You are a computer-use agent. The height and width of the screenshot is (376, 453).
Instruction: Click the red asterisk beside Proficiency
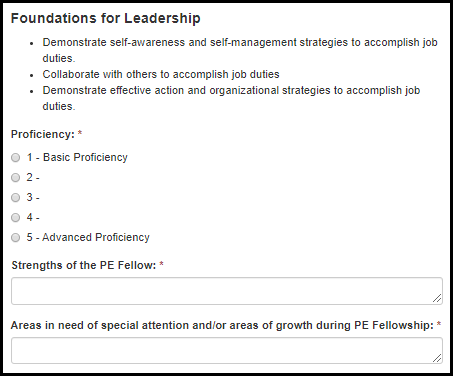80,133
